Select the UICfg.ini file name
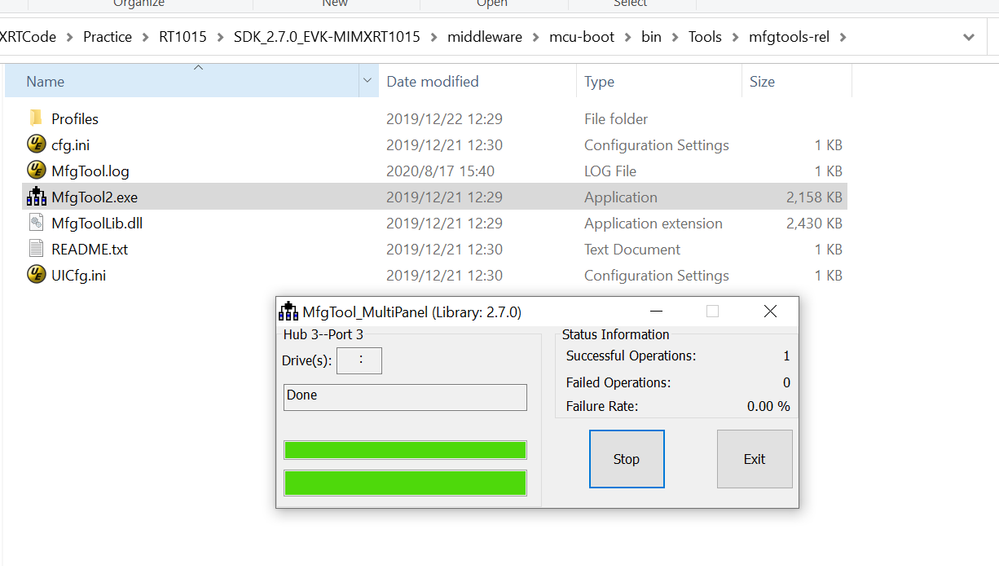The width and height of the screenshot is (999, 566). tap(78, 276)
